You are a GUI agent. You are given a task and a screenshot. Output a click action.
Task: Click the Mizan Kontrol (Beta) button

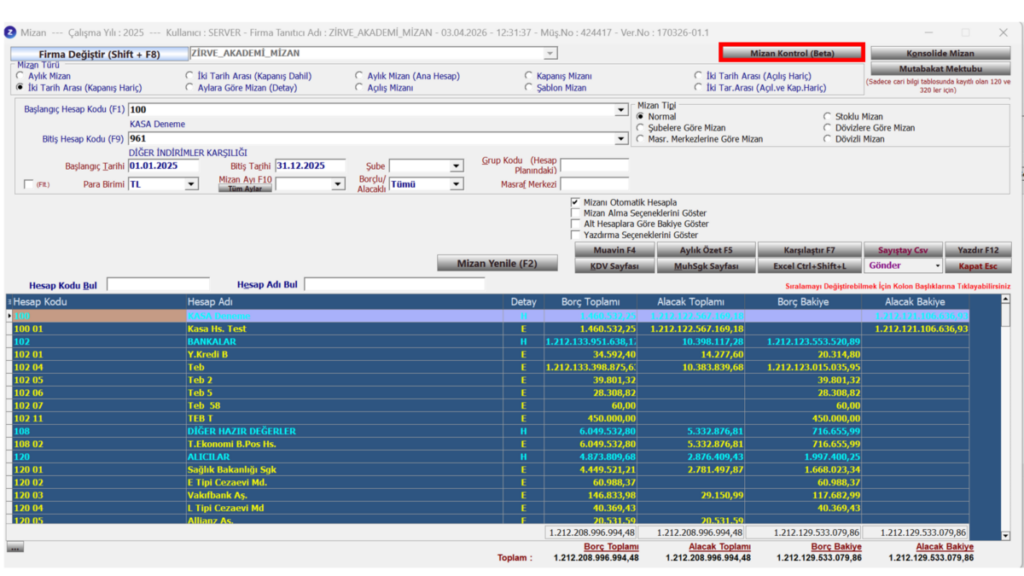(792, 53)
